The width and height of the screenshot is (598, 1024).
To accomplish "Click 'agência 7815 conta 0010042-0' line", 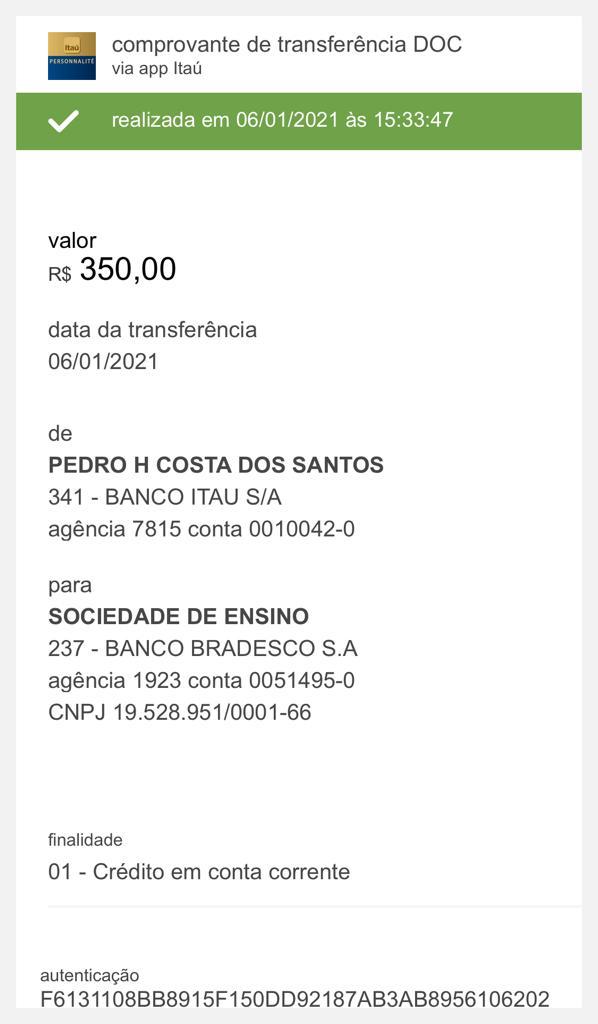I will (202, 529).
